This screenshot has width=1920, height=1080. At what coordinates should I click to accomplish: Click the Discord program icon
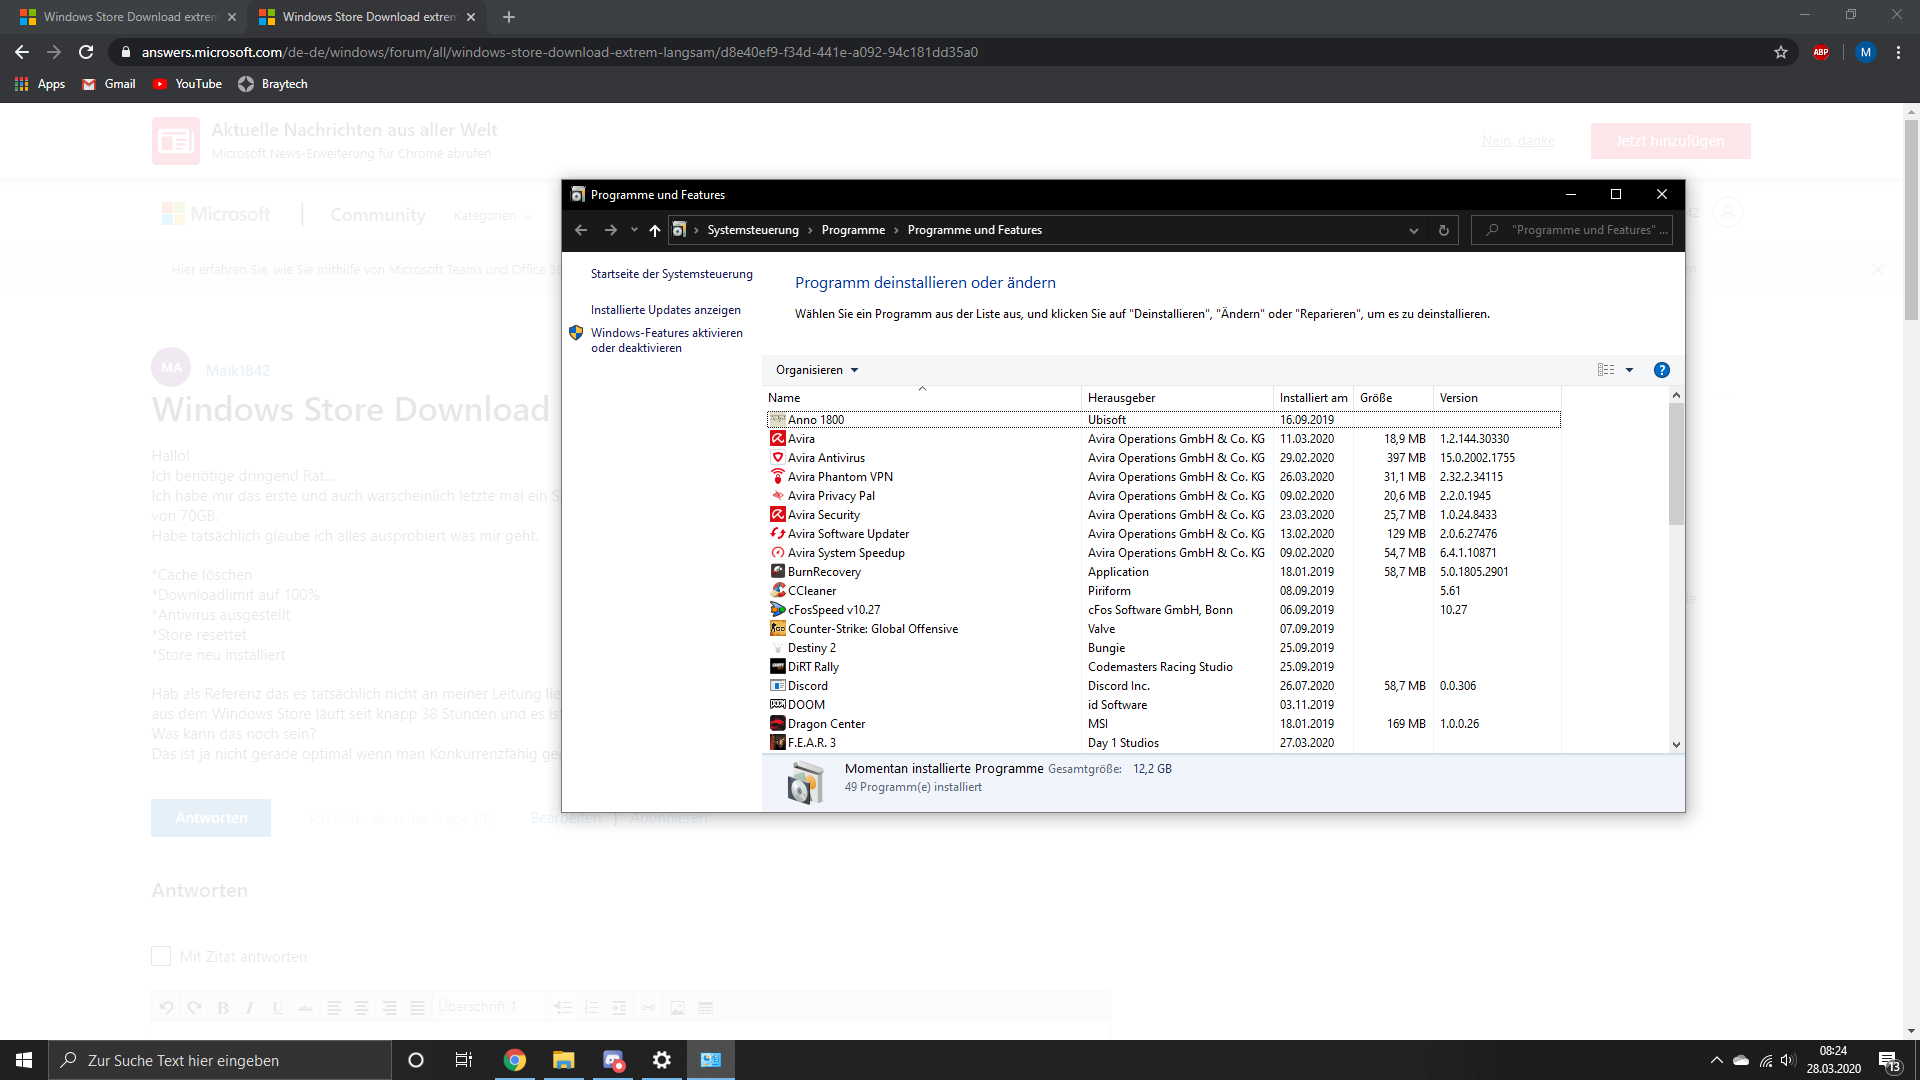click(777, 686)
